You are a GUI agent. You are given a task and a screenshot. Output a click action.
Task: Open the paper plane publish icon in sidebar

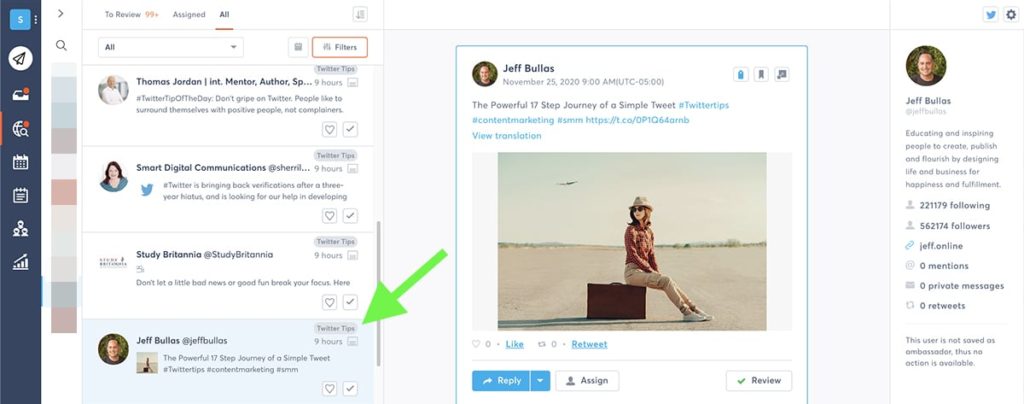pyautogui.click(x=20, y=59)
